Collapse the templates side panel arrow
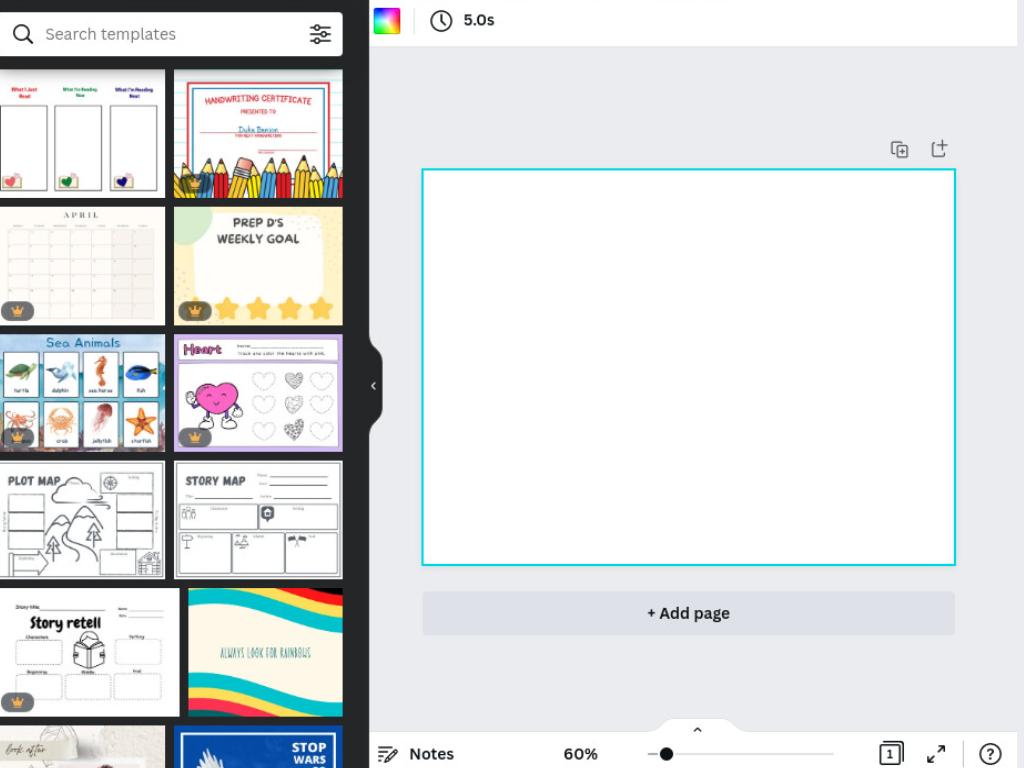This screenshot has height=768, width=1024. click(x=374, y=386)
